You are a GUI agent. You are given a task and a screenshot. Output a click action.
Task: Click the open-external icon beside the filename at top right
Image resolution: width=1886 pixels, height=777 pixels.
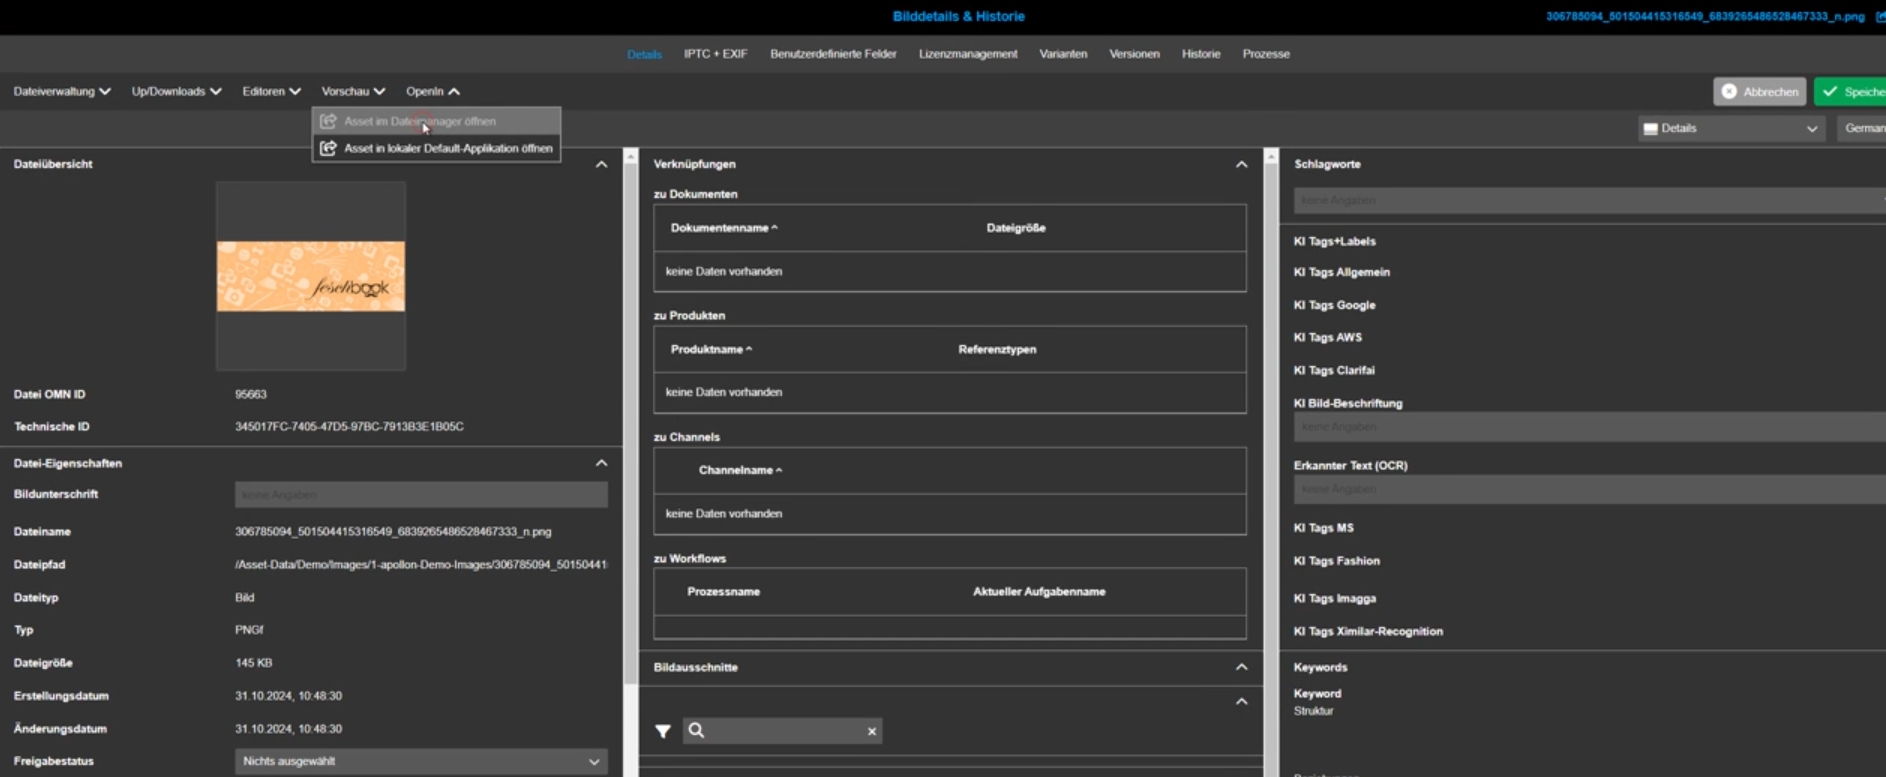point(1880,17)
